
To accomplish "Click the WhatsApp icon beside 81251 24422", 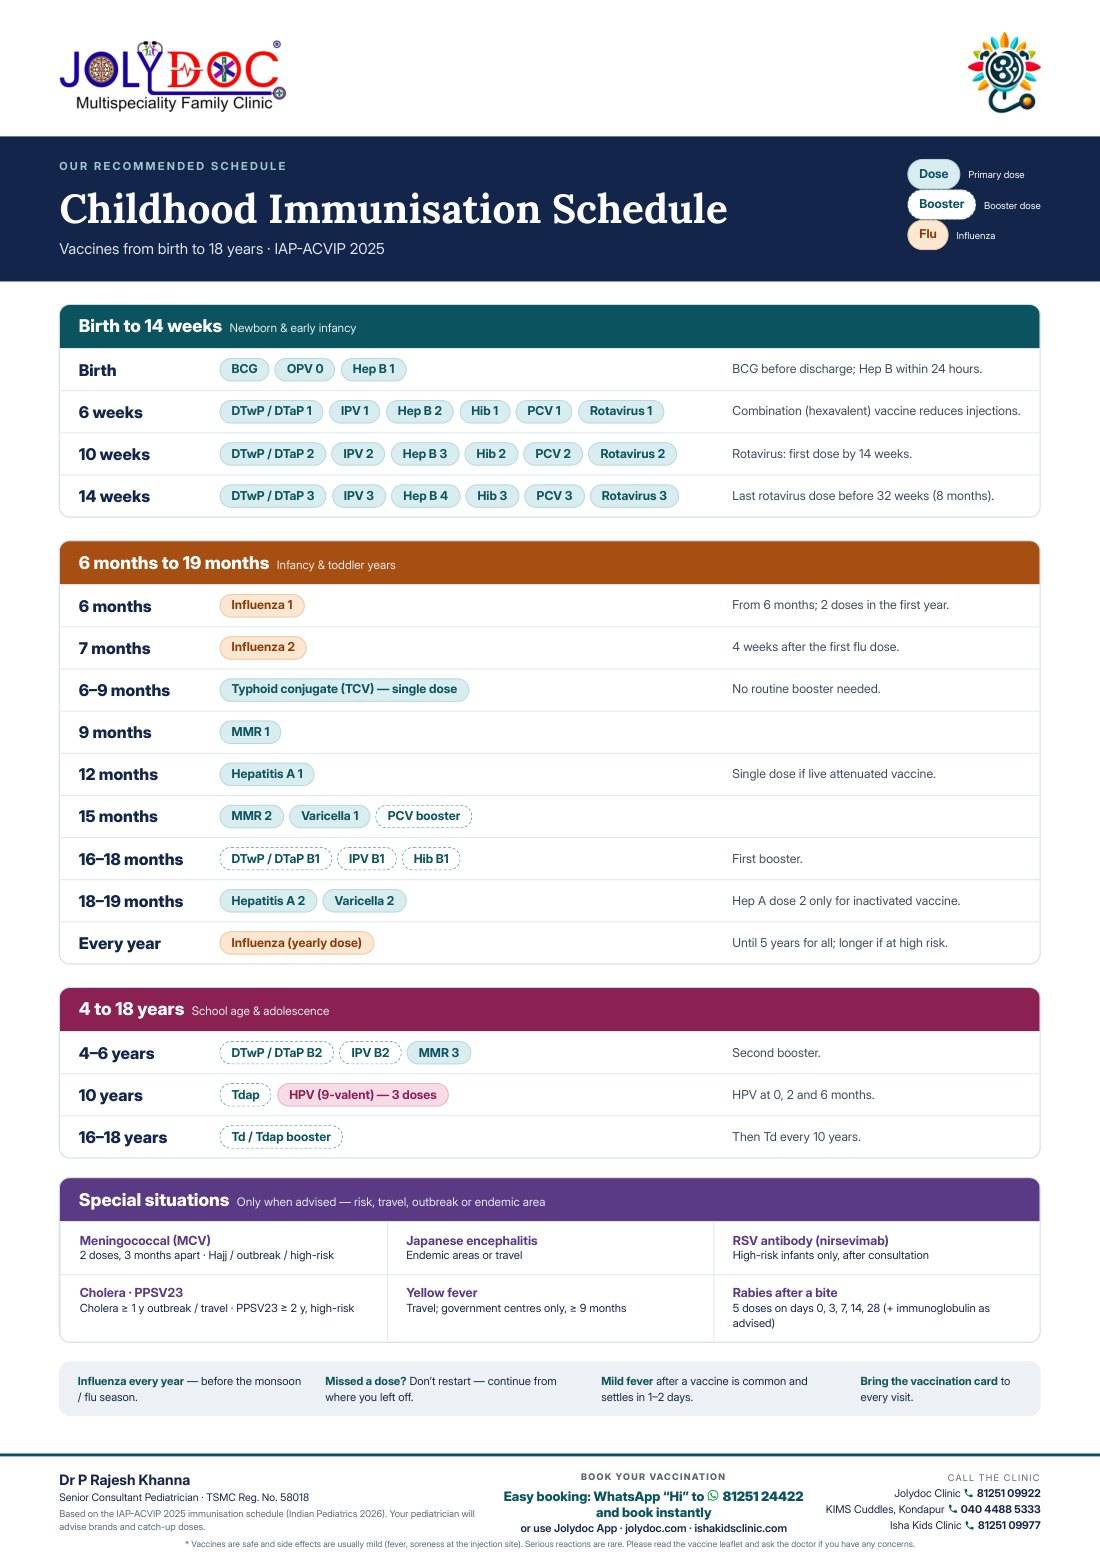I will pos(713,1496).
